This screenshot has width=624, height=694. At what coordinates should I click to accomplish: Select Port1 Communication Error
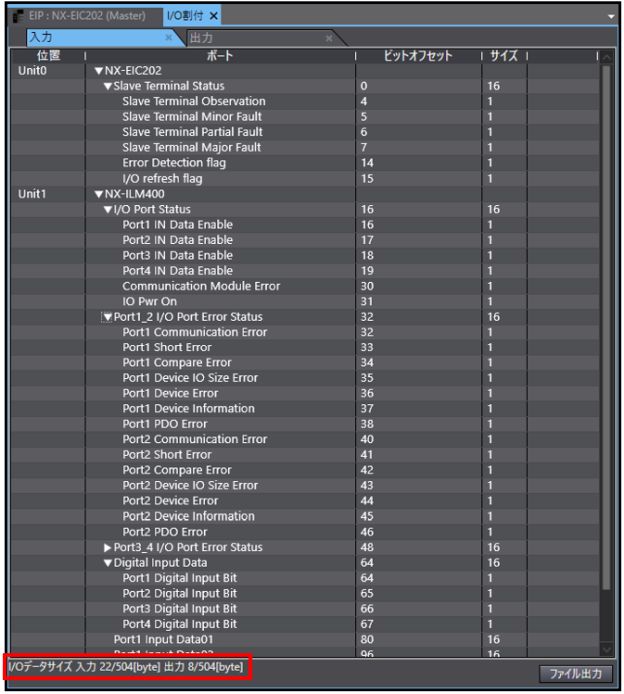point(305,332)
